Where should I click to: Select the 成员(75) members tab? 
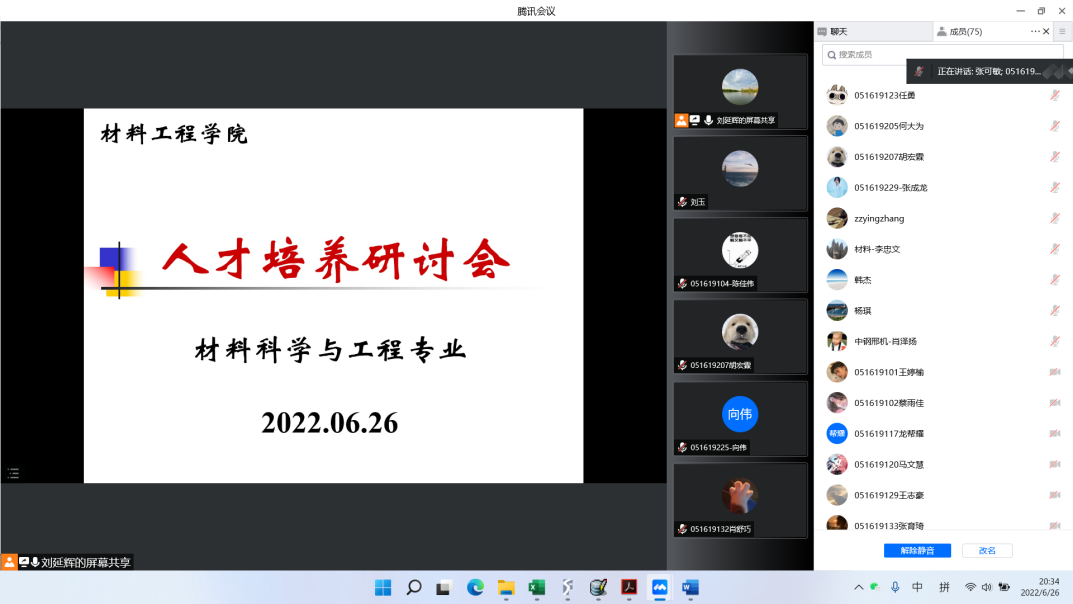click(x=960, y=32)
